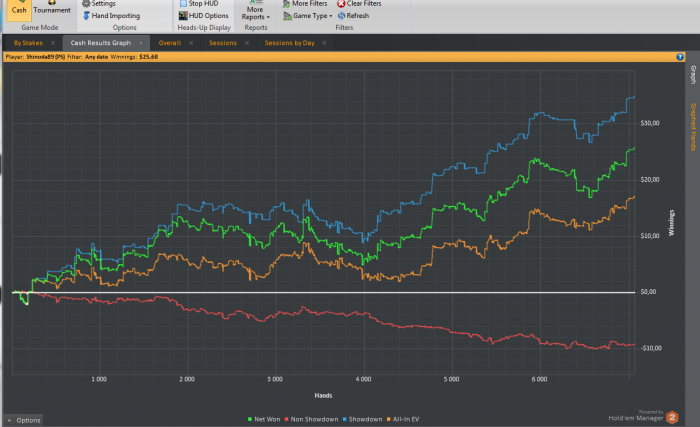The width and height of the screenshot is (700, 427).
Task: Clear Filters with the red X icon
Action: pos(341,4)
